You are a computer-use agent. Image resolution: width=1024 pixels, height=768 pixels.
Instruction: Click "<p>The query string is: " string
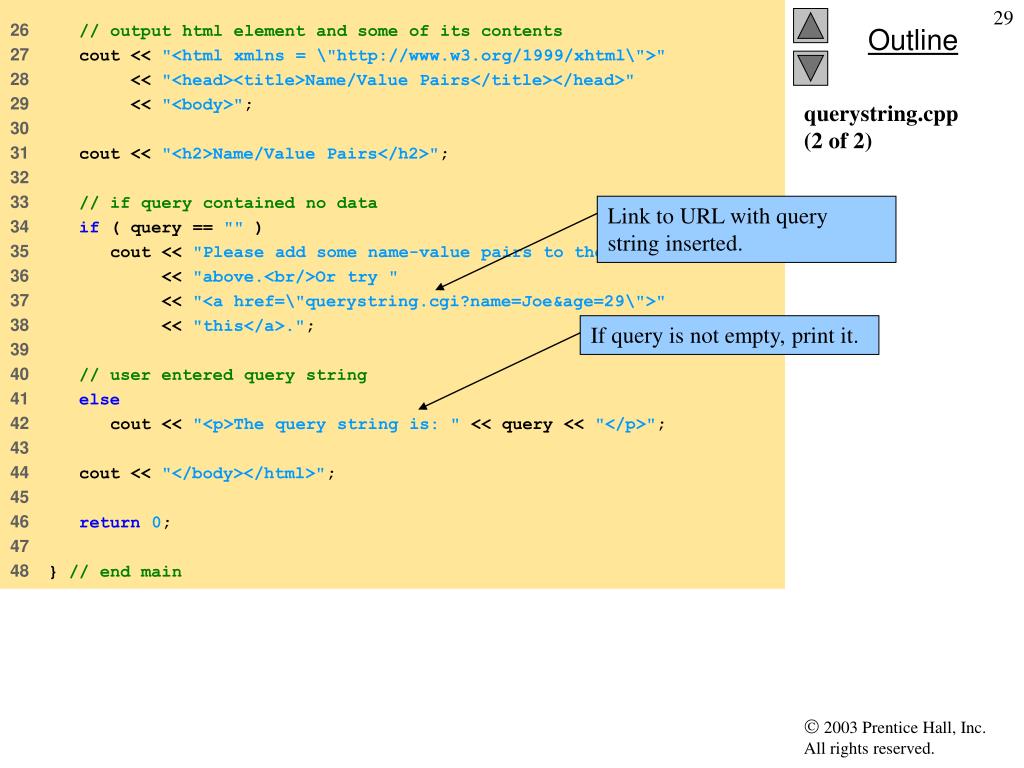tap(326, 424)
